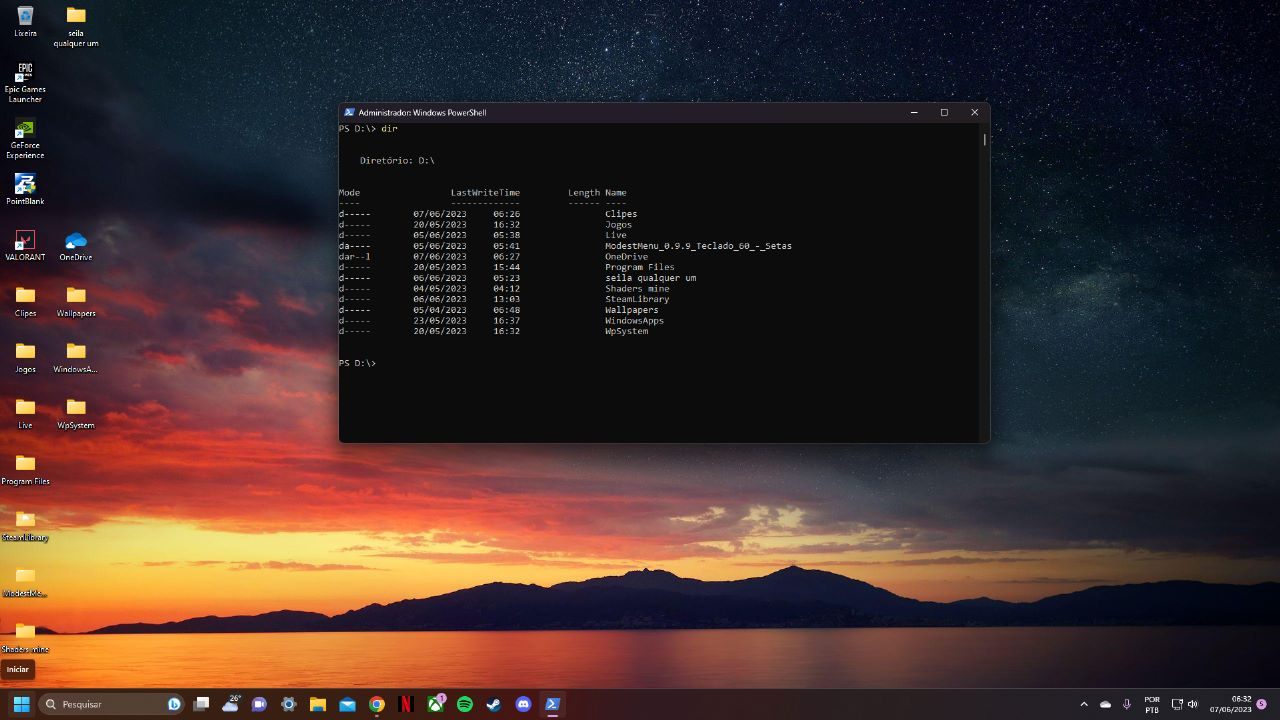Click 'Diretório: D:\' text in PowerShell
The image size is (1280, 720).
tap(397, 160)
